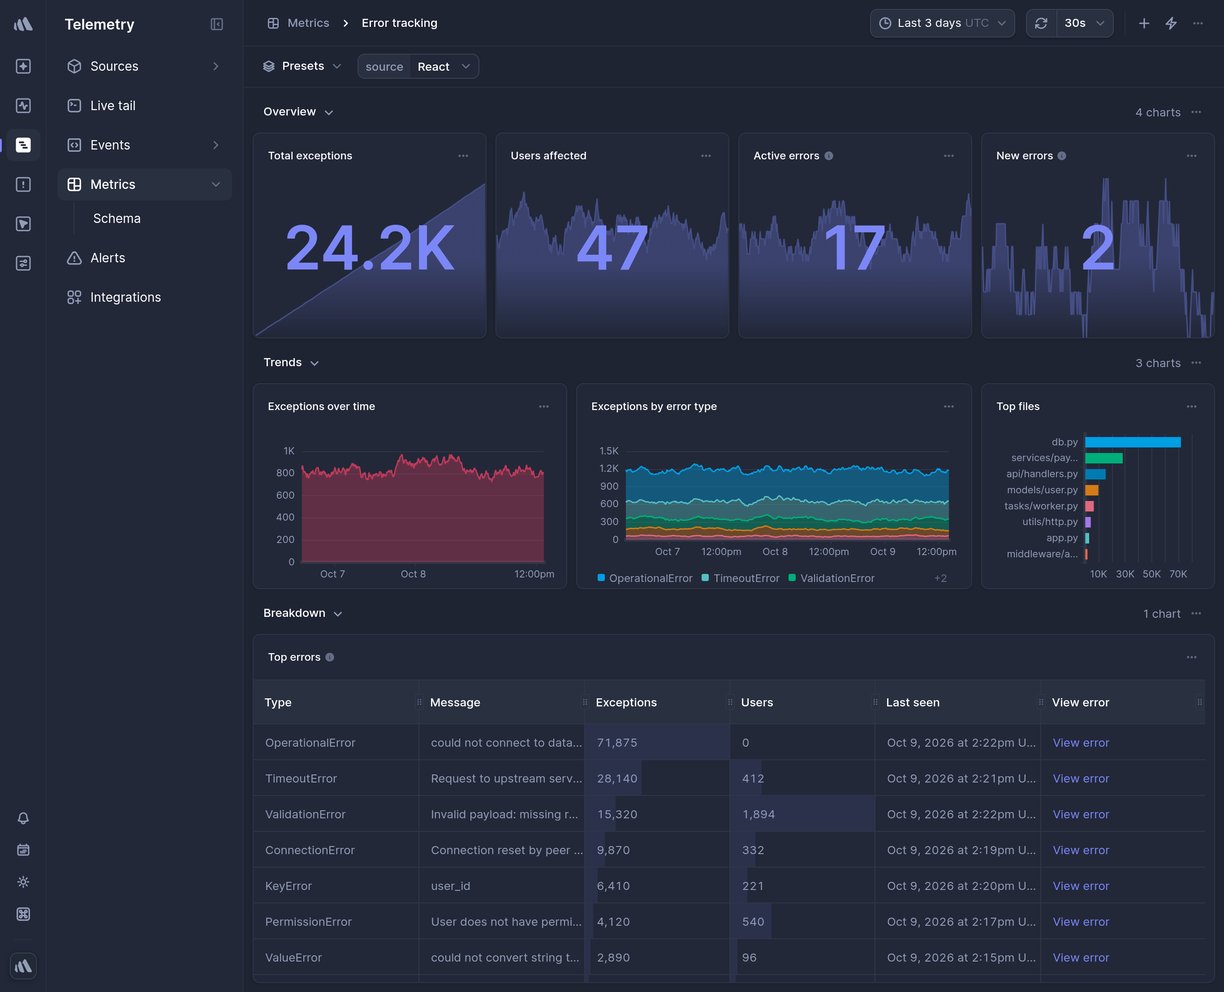Viewport: 1224px width, 992px height.
Task: Click the calendar icon in bottom rail
Action: (x=23, y=850)
